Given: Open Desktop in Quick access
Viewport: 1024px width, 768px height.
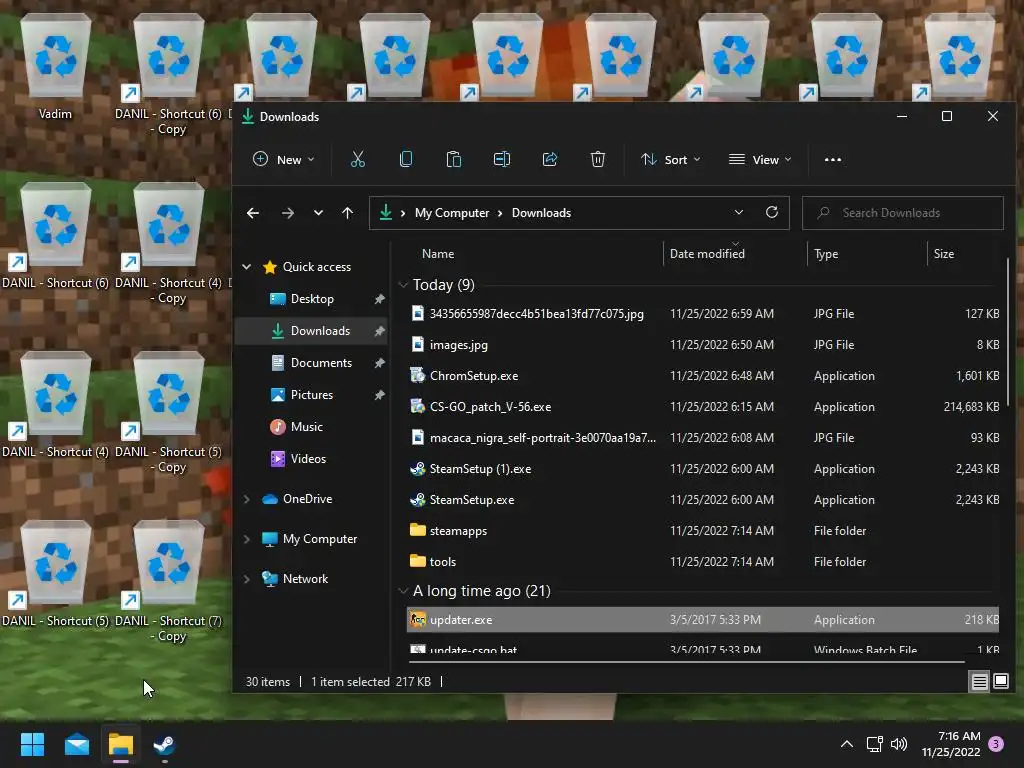Looking at the screenshot, I should point(312,299).
